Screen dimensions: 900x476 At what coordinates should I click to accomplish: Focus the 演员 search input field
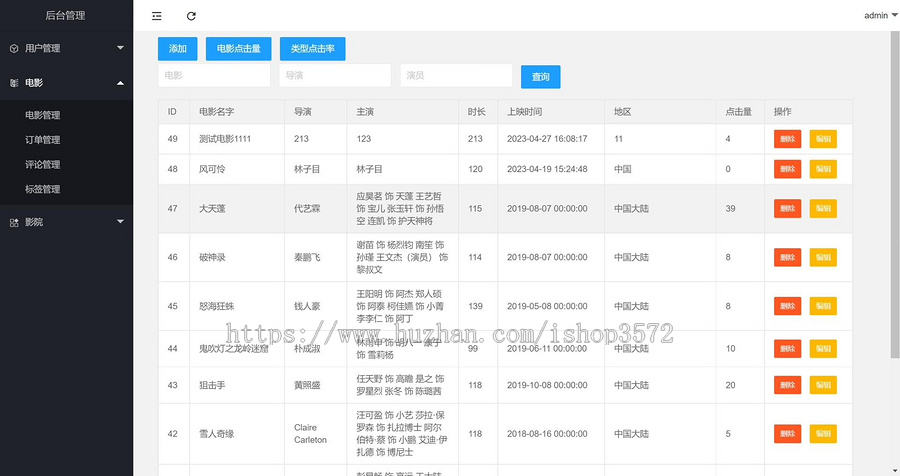[x=456, y=75]
